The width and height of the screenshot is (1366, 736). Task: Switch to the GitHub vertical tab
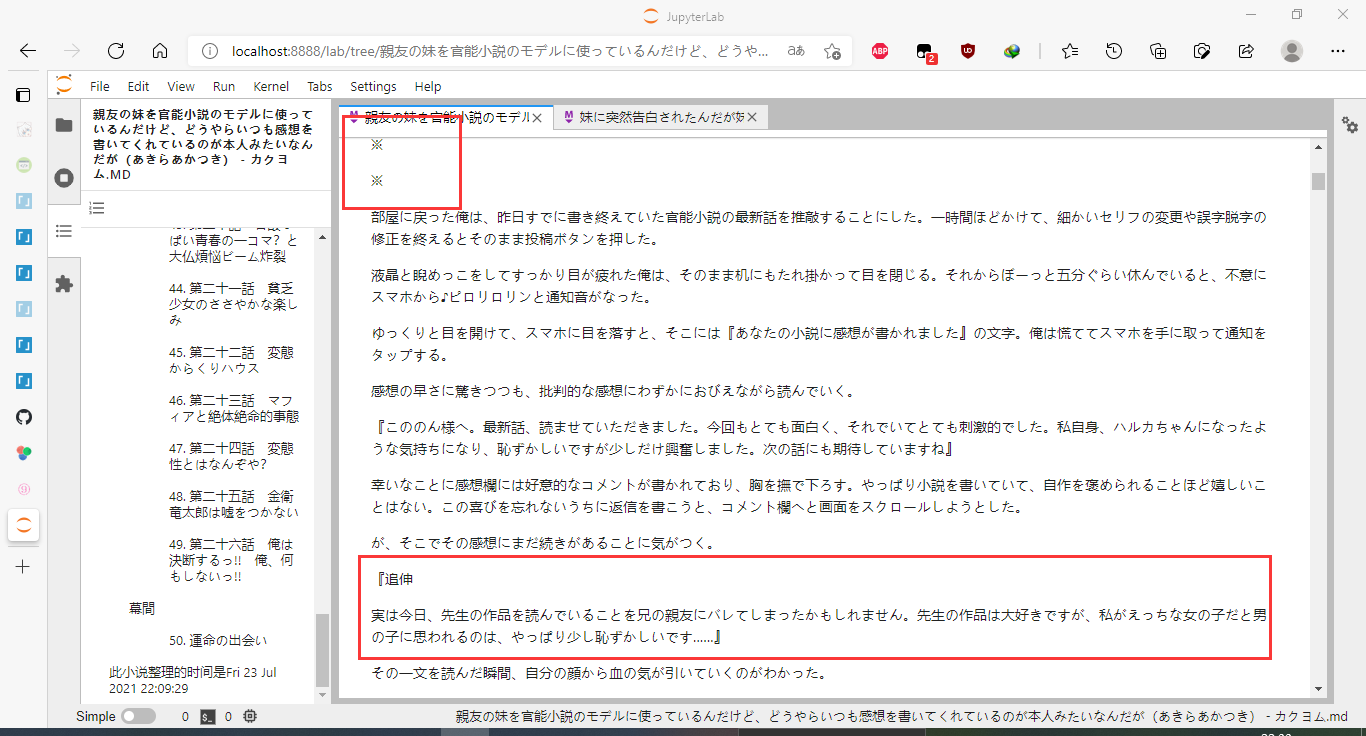tap(23, 416)
